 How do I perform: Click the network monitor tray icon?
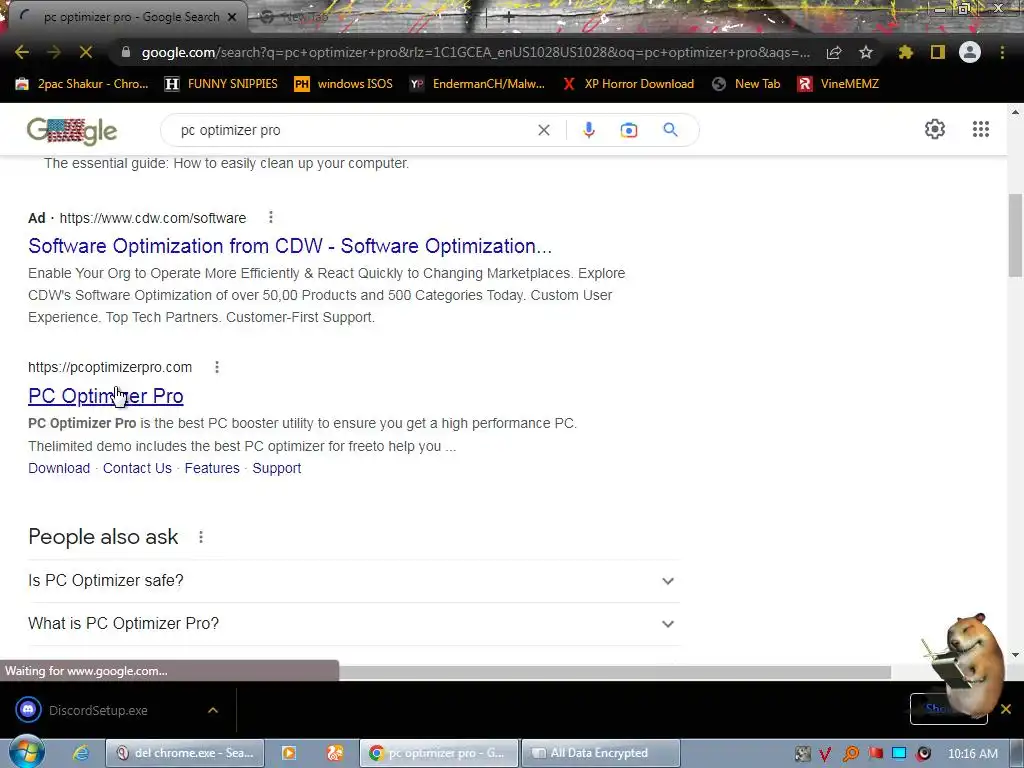pos(899,754)
